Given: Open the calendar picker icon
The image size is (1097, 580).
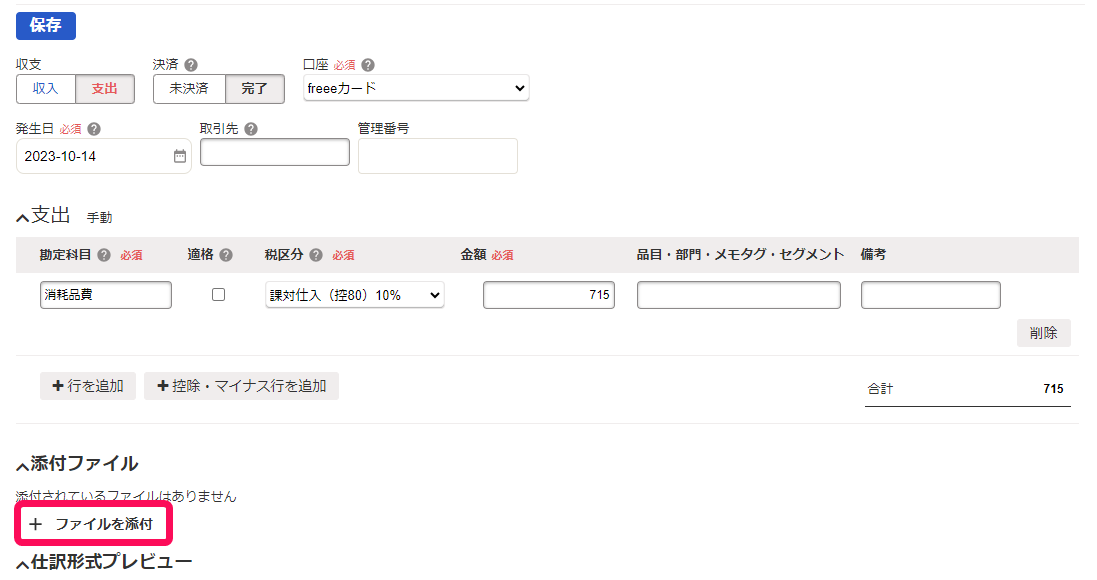Looking at the screenshot, I should click(x=180, y=156).
